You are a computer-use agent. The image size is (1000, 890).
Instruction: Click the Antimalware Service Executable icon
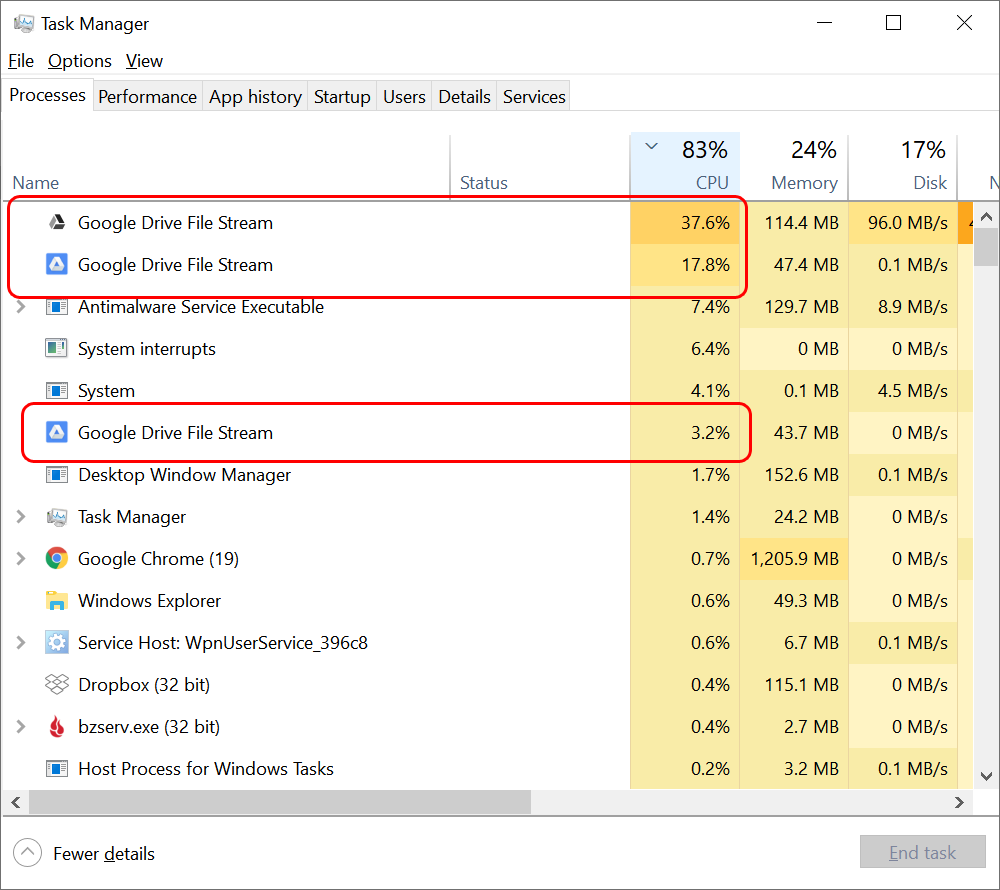point(57,307)
